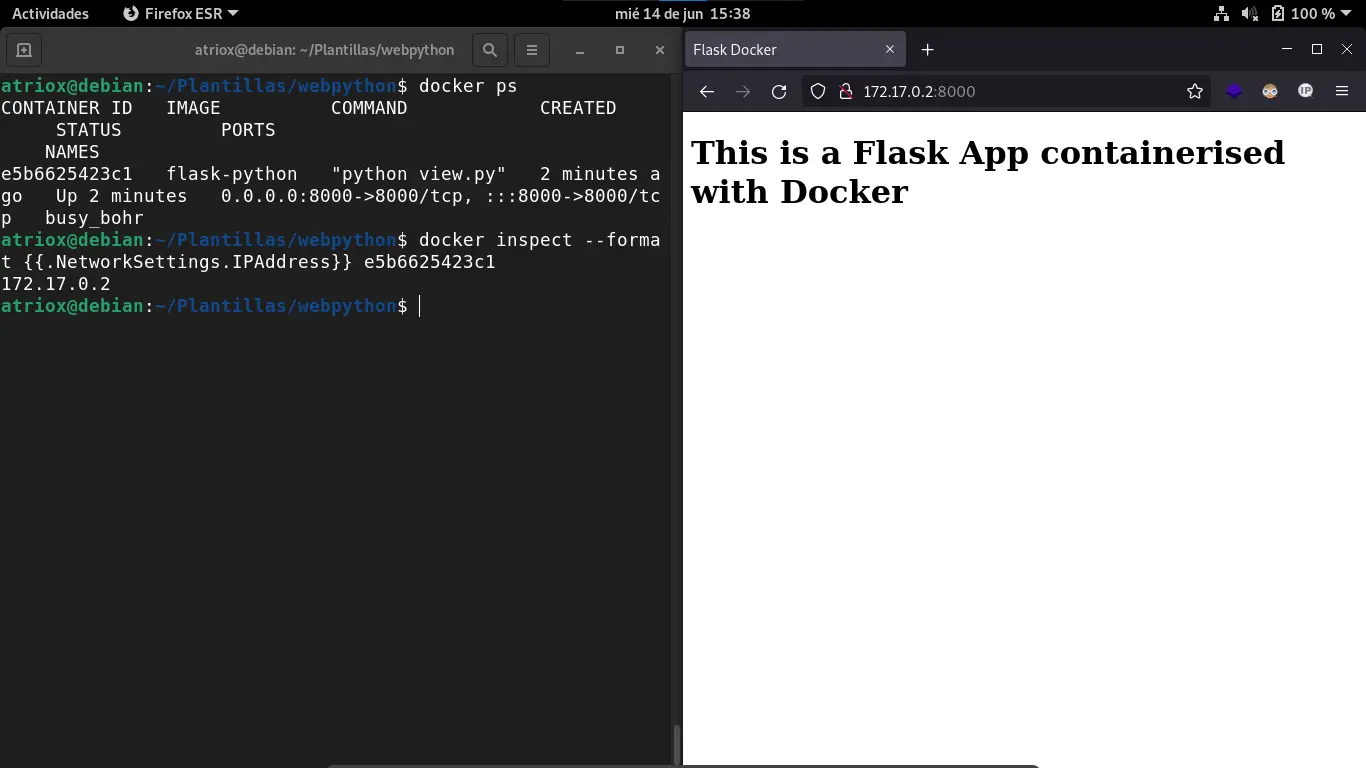This screenshot has height=768, width=1366.
Task: Click the 172.17.0.2 terminal output line
Action: tap(56, 284)
